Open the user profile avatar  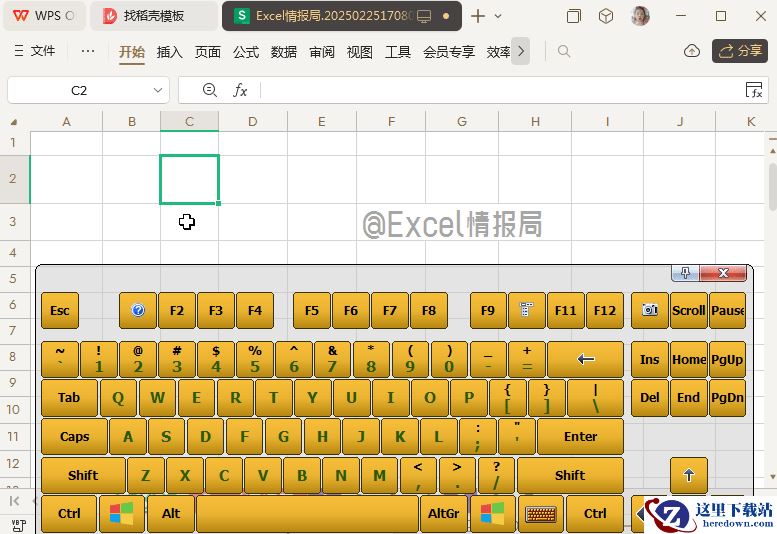(640, 16)
